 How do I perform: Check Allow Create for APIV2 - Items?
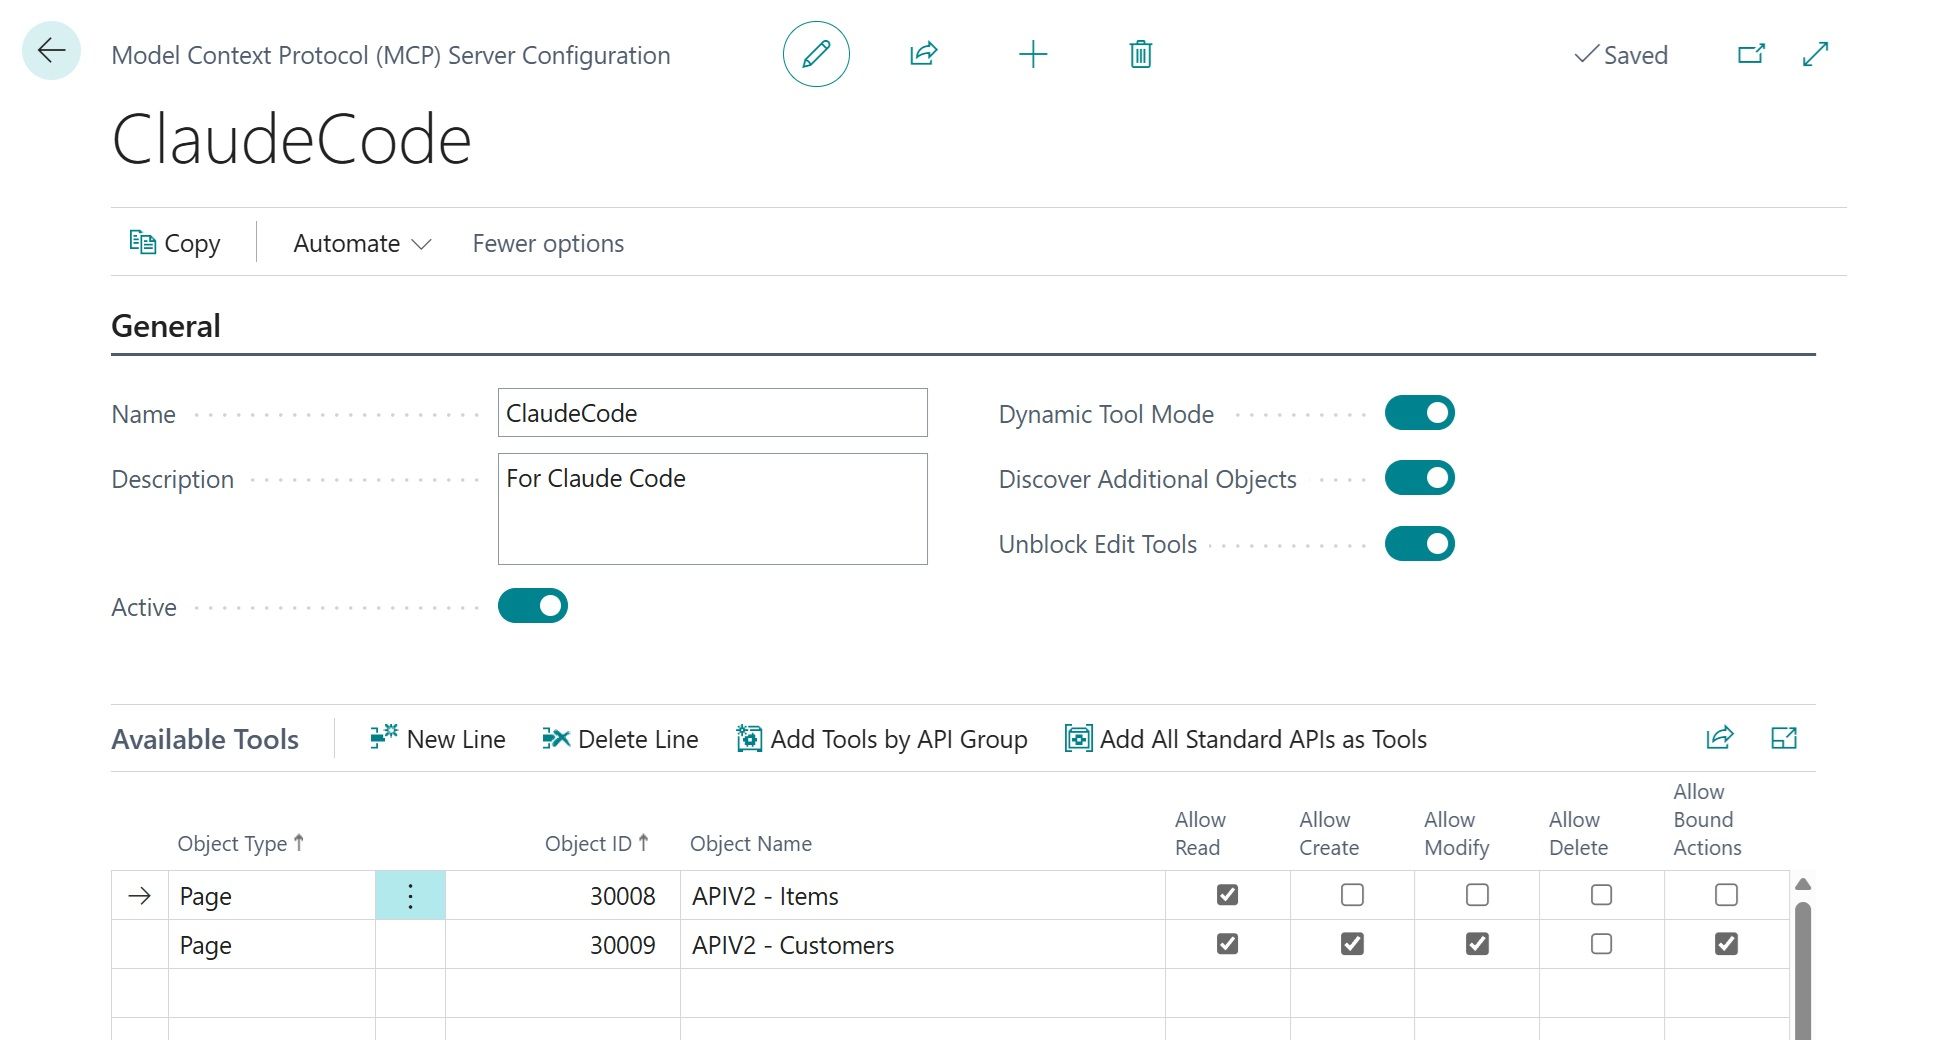pyautogui.click(x=1352, y=895)
